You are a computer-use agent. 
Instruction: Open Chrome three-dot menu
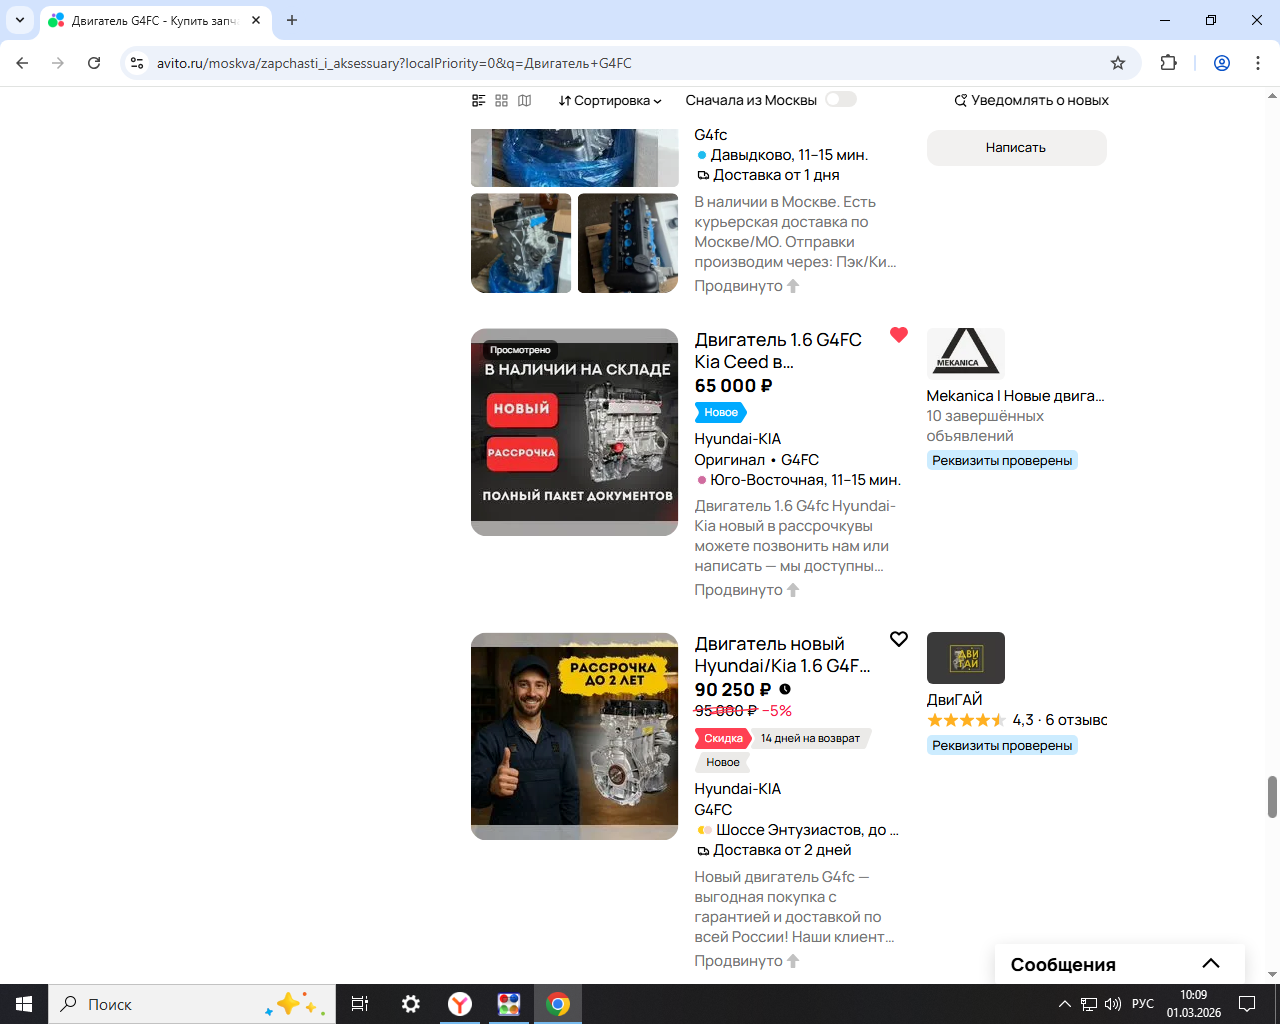(1258, 63)
